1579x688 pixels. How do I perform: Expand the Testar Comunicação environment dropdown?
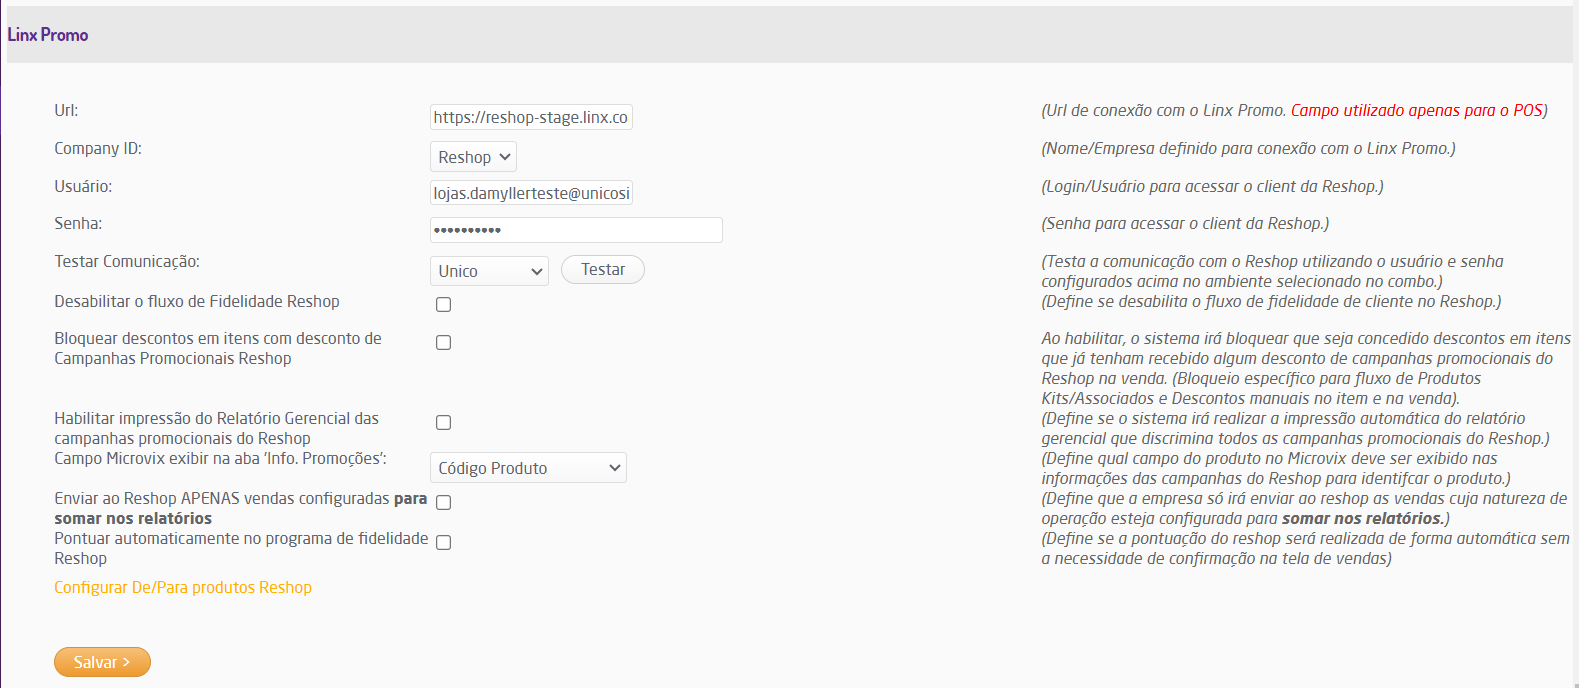click(489, 271)
